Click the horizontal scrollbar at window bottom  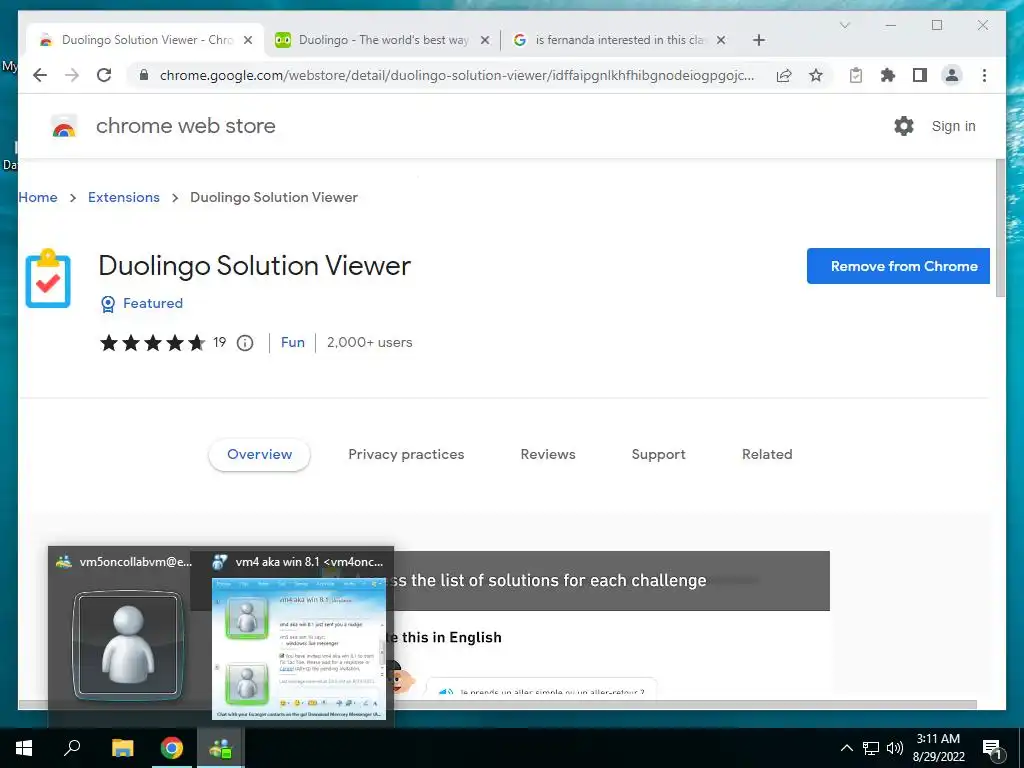498,705
